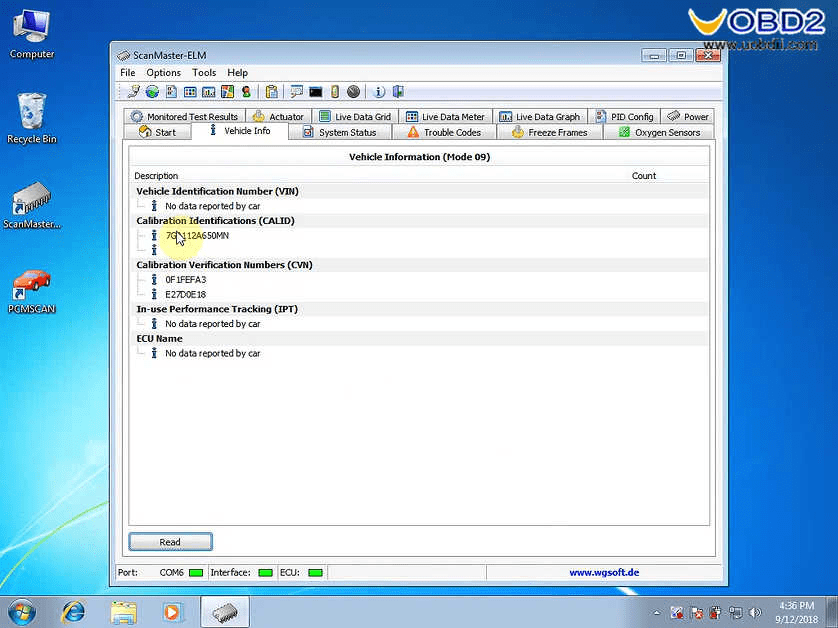Open the Options menu
The image size is (838, 628).
[x=163, y=72]
